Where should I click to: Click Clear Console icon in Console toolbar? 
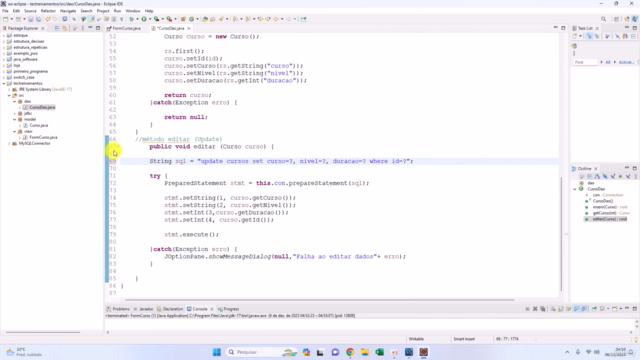tap(553, 309)
